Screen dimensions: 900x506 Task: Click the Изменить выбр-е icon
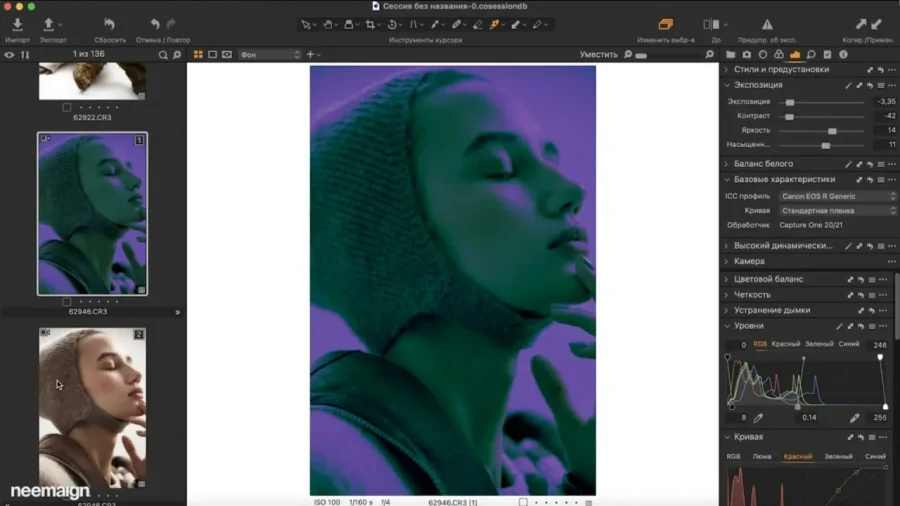click(x=665, y=24)
